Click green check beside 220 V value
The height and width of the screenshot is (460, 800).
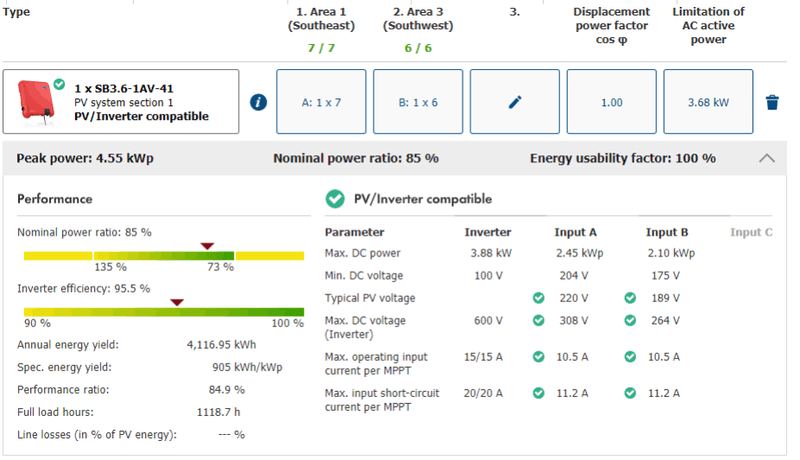coord(539,298)
